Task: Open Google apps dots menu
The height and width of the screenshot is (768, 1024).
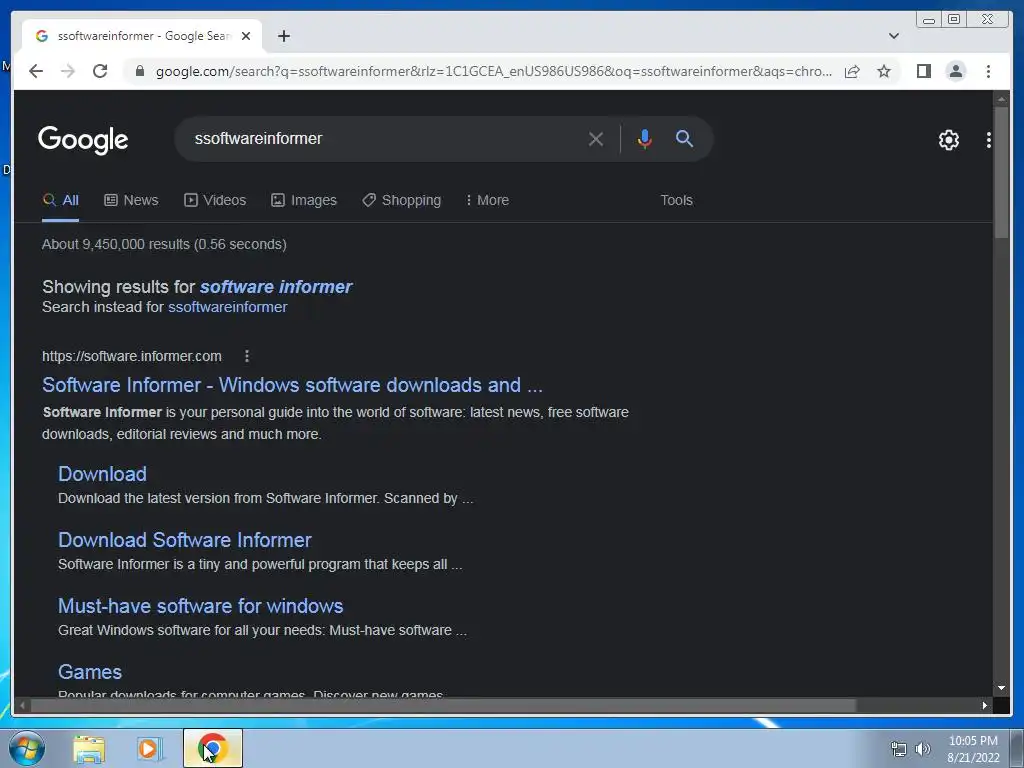Action: tap(989, 140)
